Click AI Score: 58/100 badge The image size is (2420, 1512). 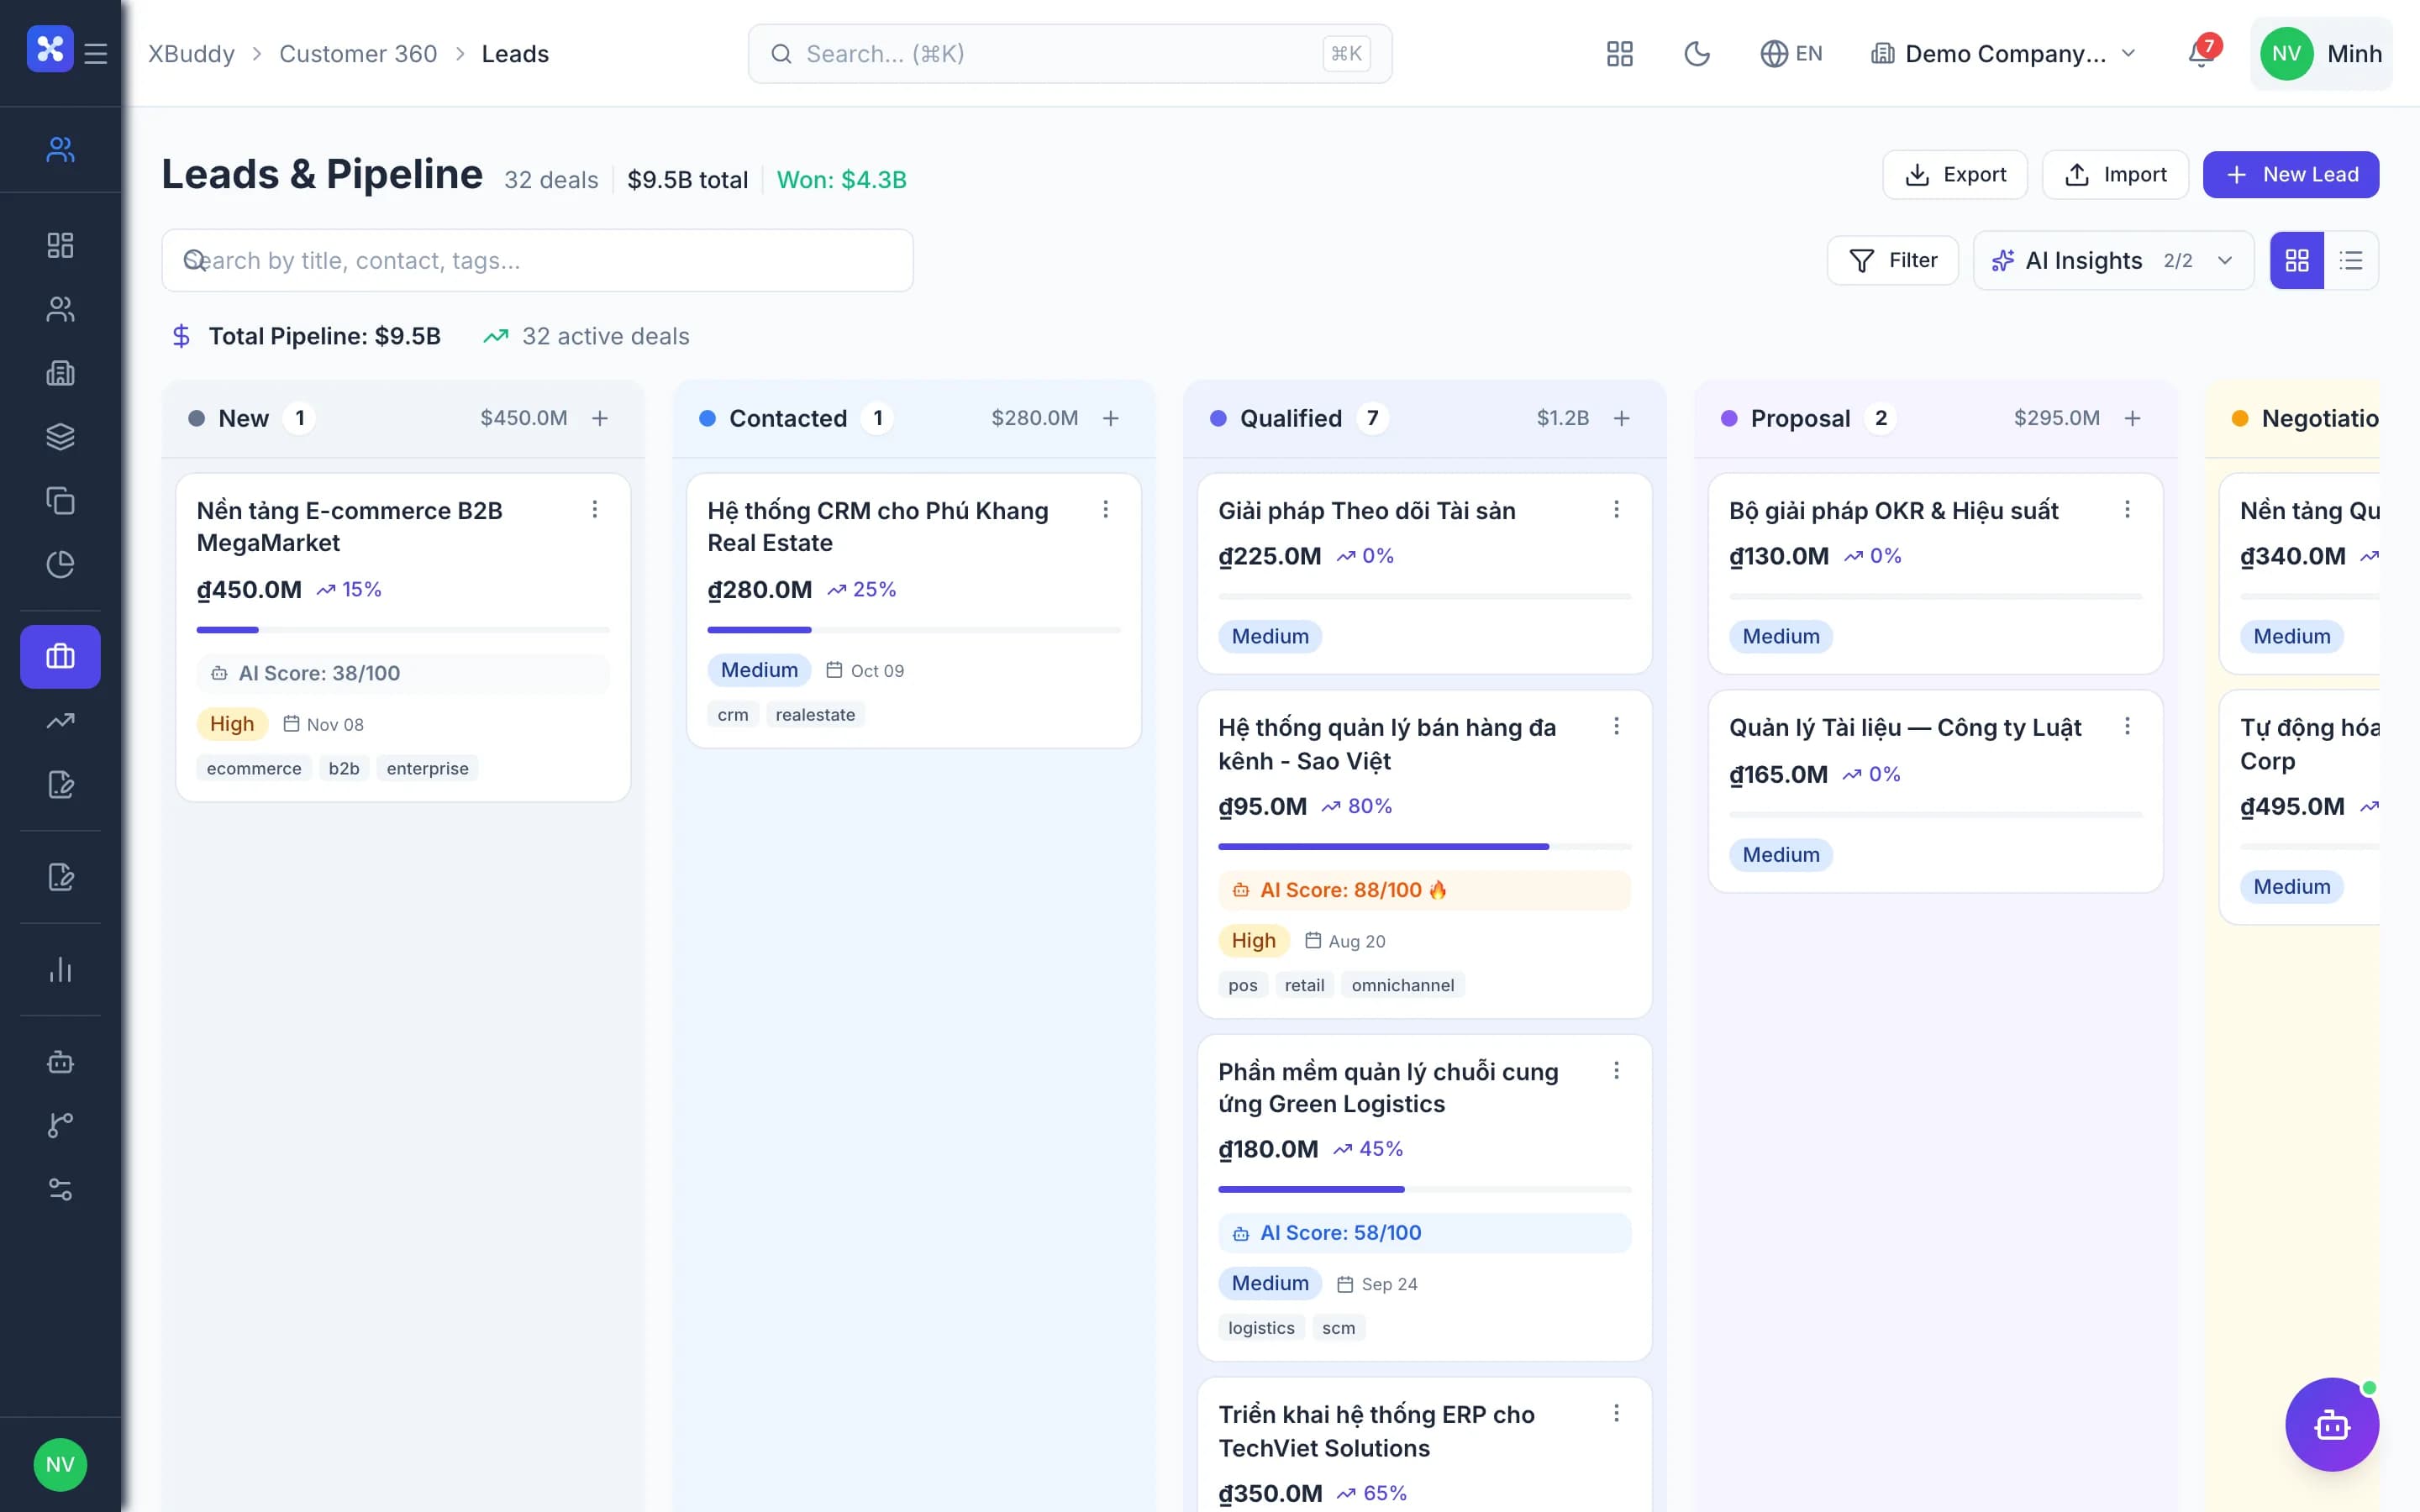[x=1424, y=1233]
